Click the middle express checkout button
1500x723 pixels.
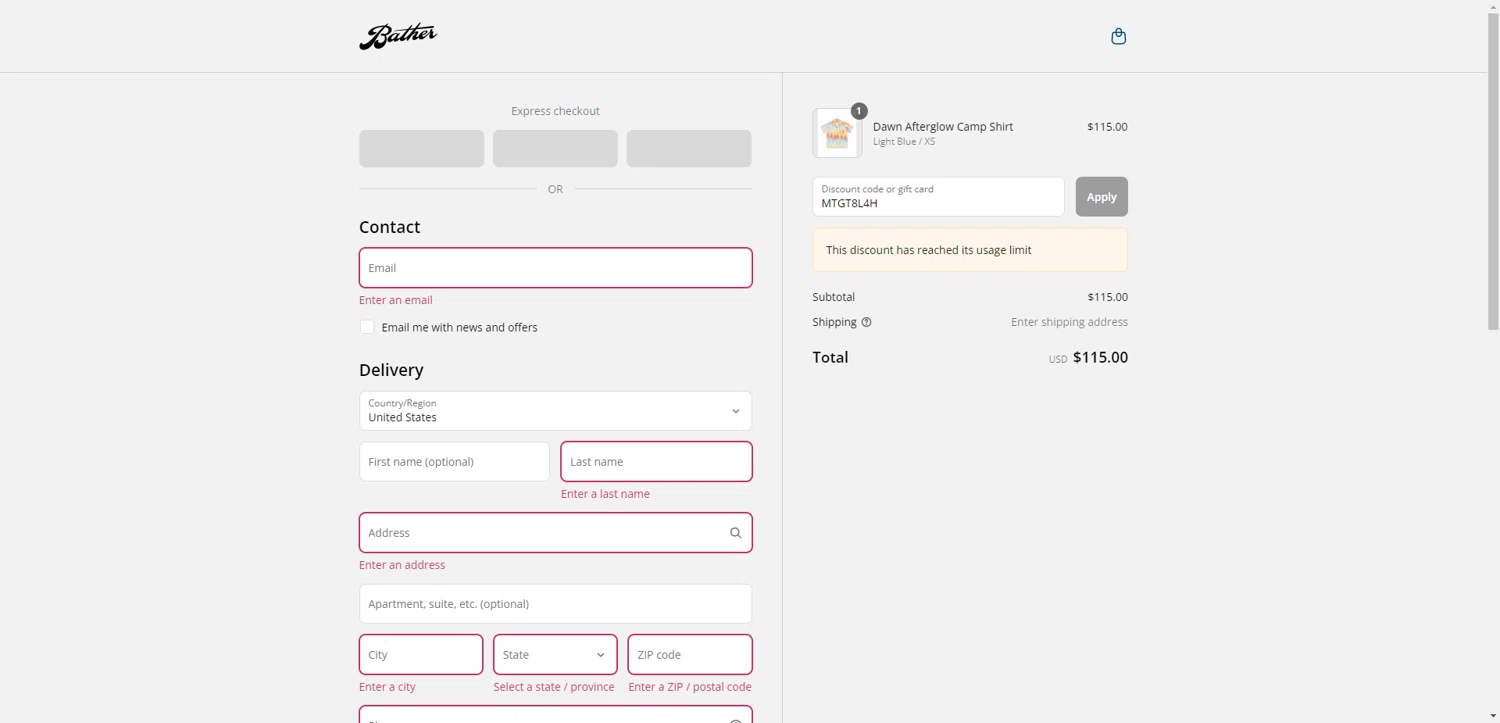coord(555,148)
